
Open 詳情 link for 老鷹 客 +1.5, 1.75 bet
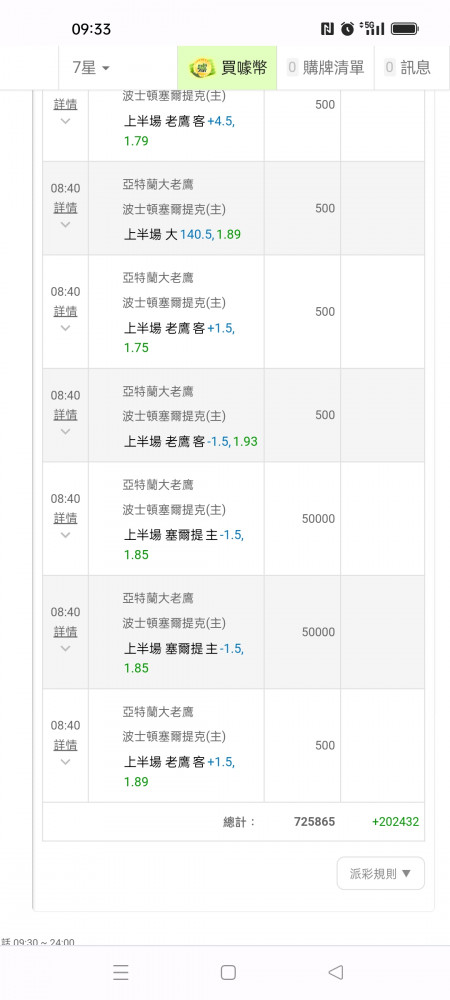(65, 311)
